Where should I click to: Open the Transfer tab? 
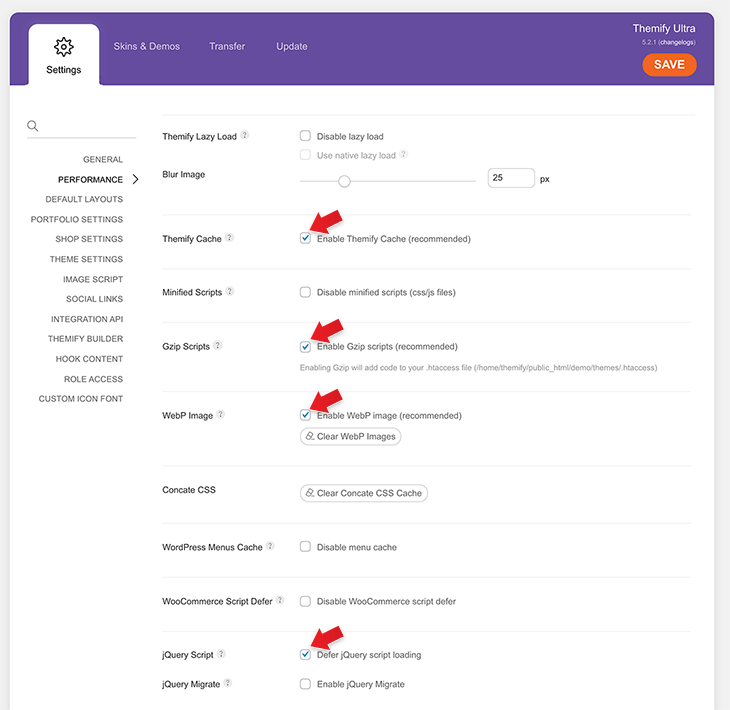[x=227, y=46]
